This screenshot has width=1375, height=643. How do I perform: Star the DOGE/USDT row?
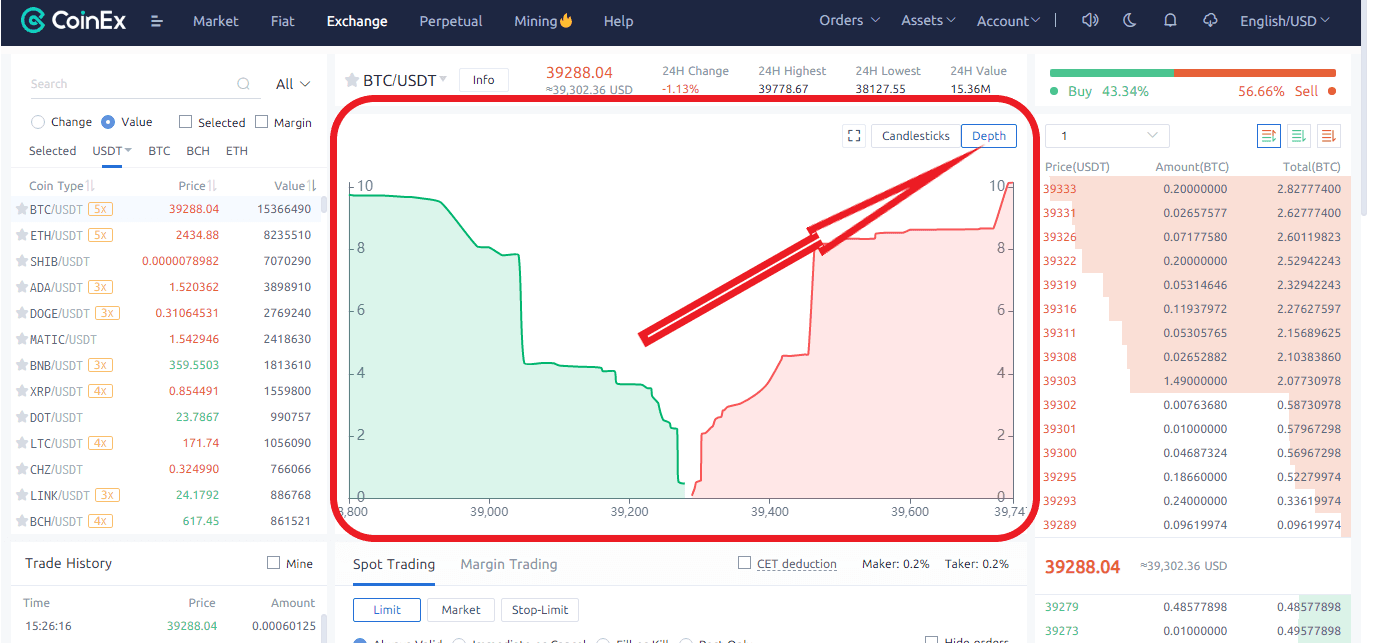point(21,313)
